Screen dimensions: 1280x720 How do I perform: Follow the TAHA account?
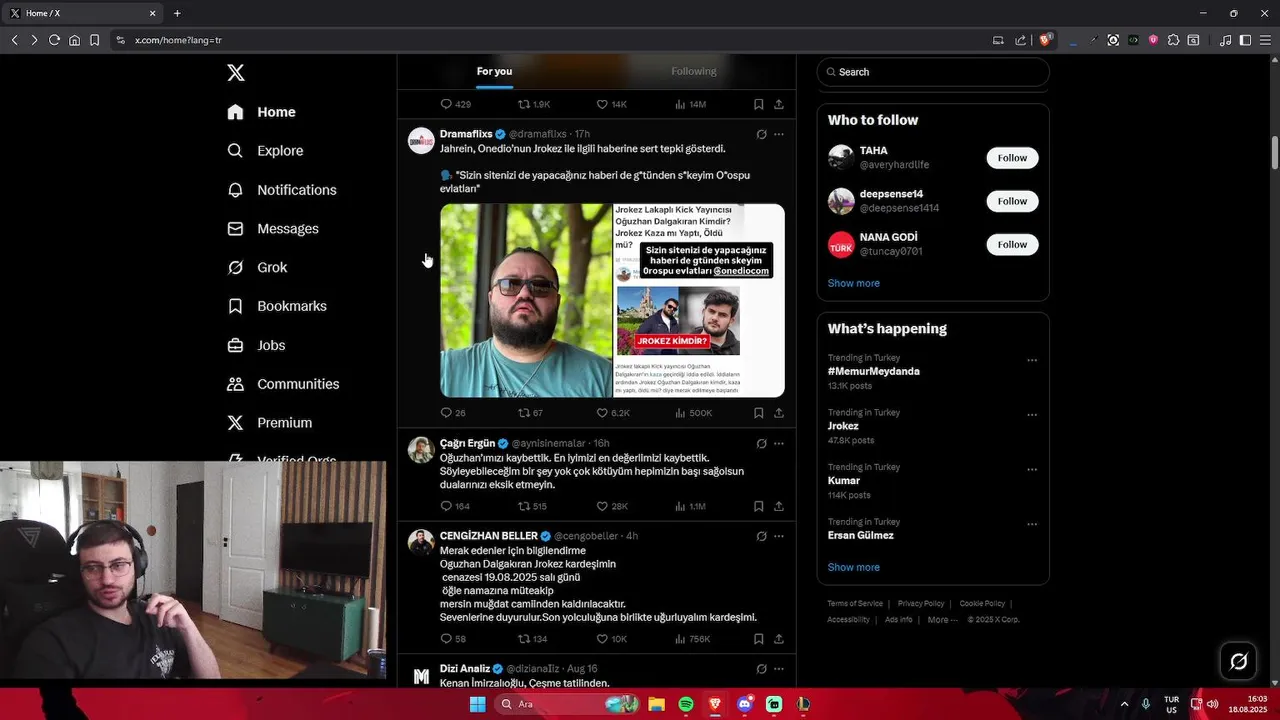1012,158
